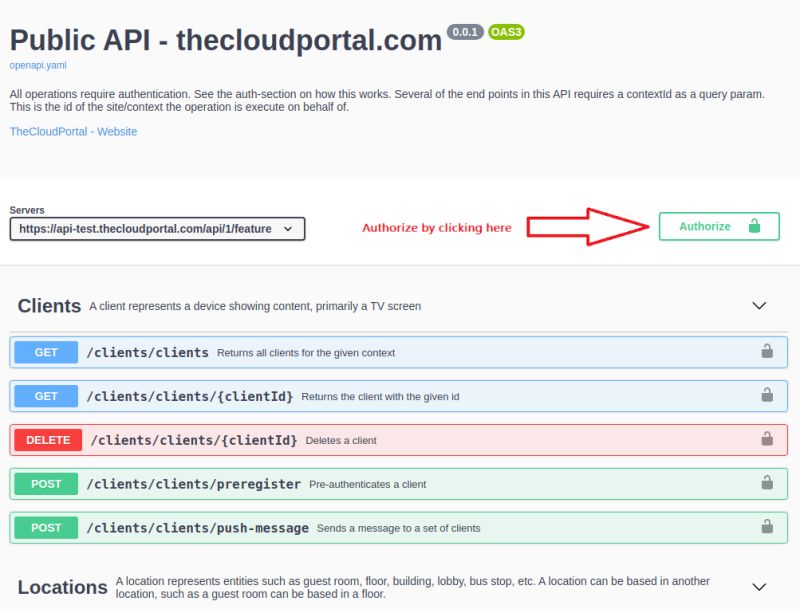Click the padlock icon on GET /clients/clients

pyautogui.click(x=767, y=351)
